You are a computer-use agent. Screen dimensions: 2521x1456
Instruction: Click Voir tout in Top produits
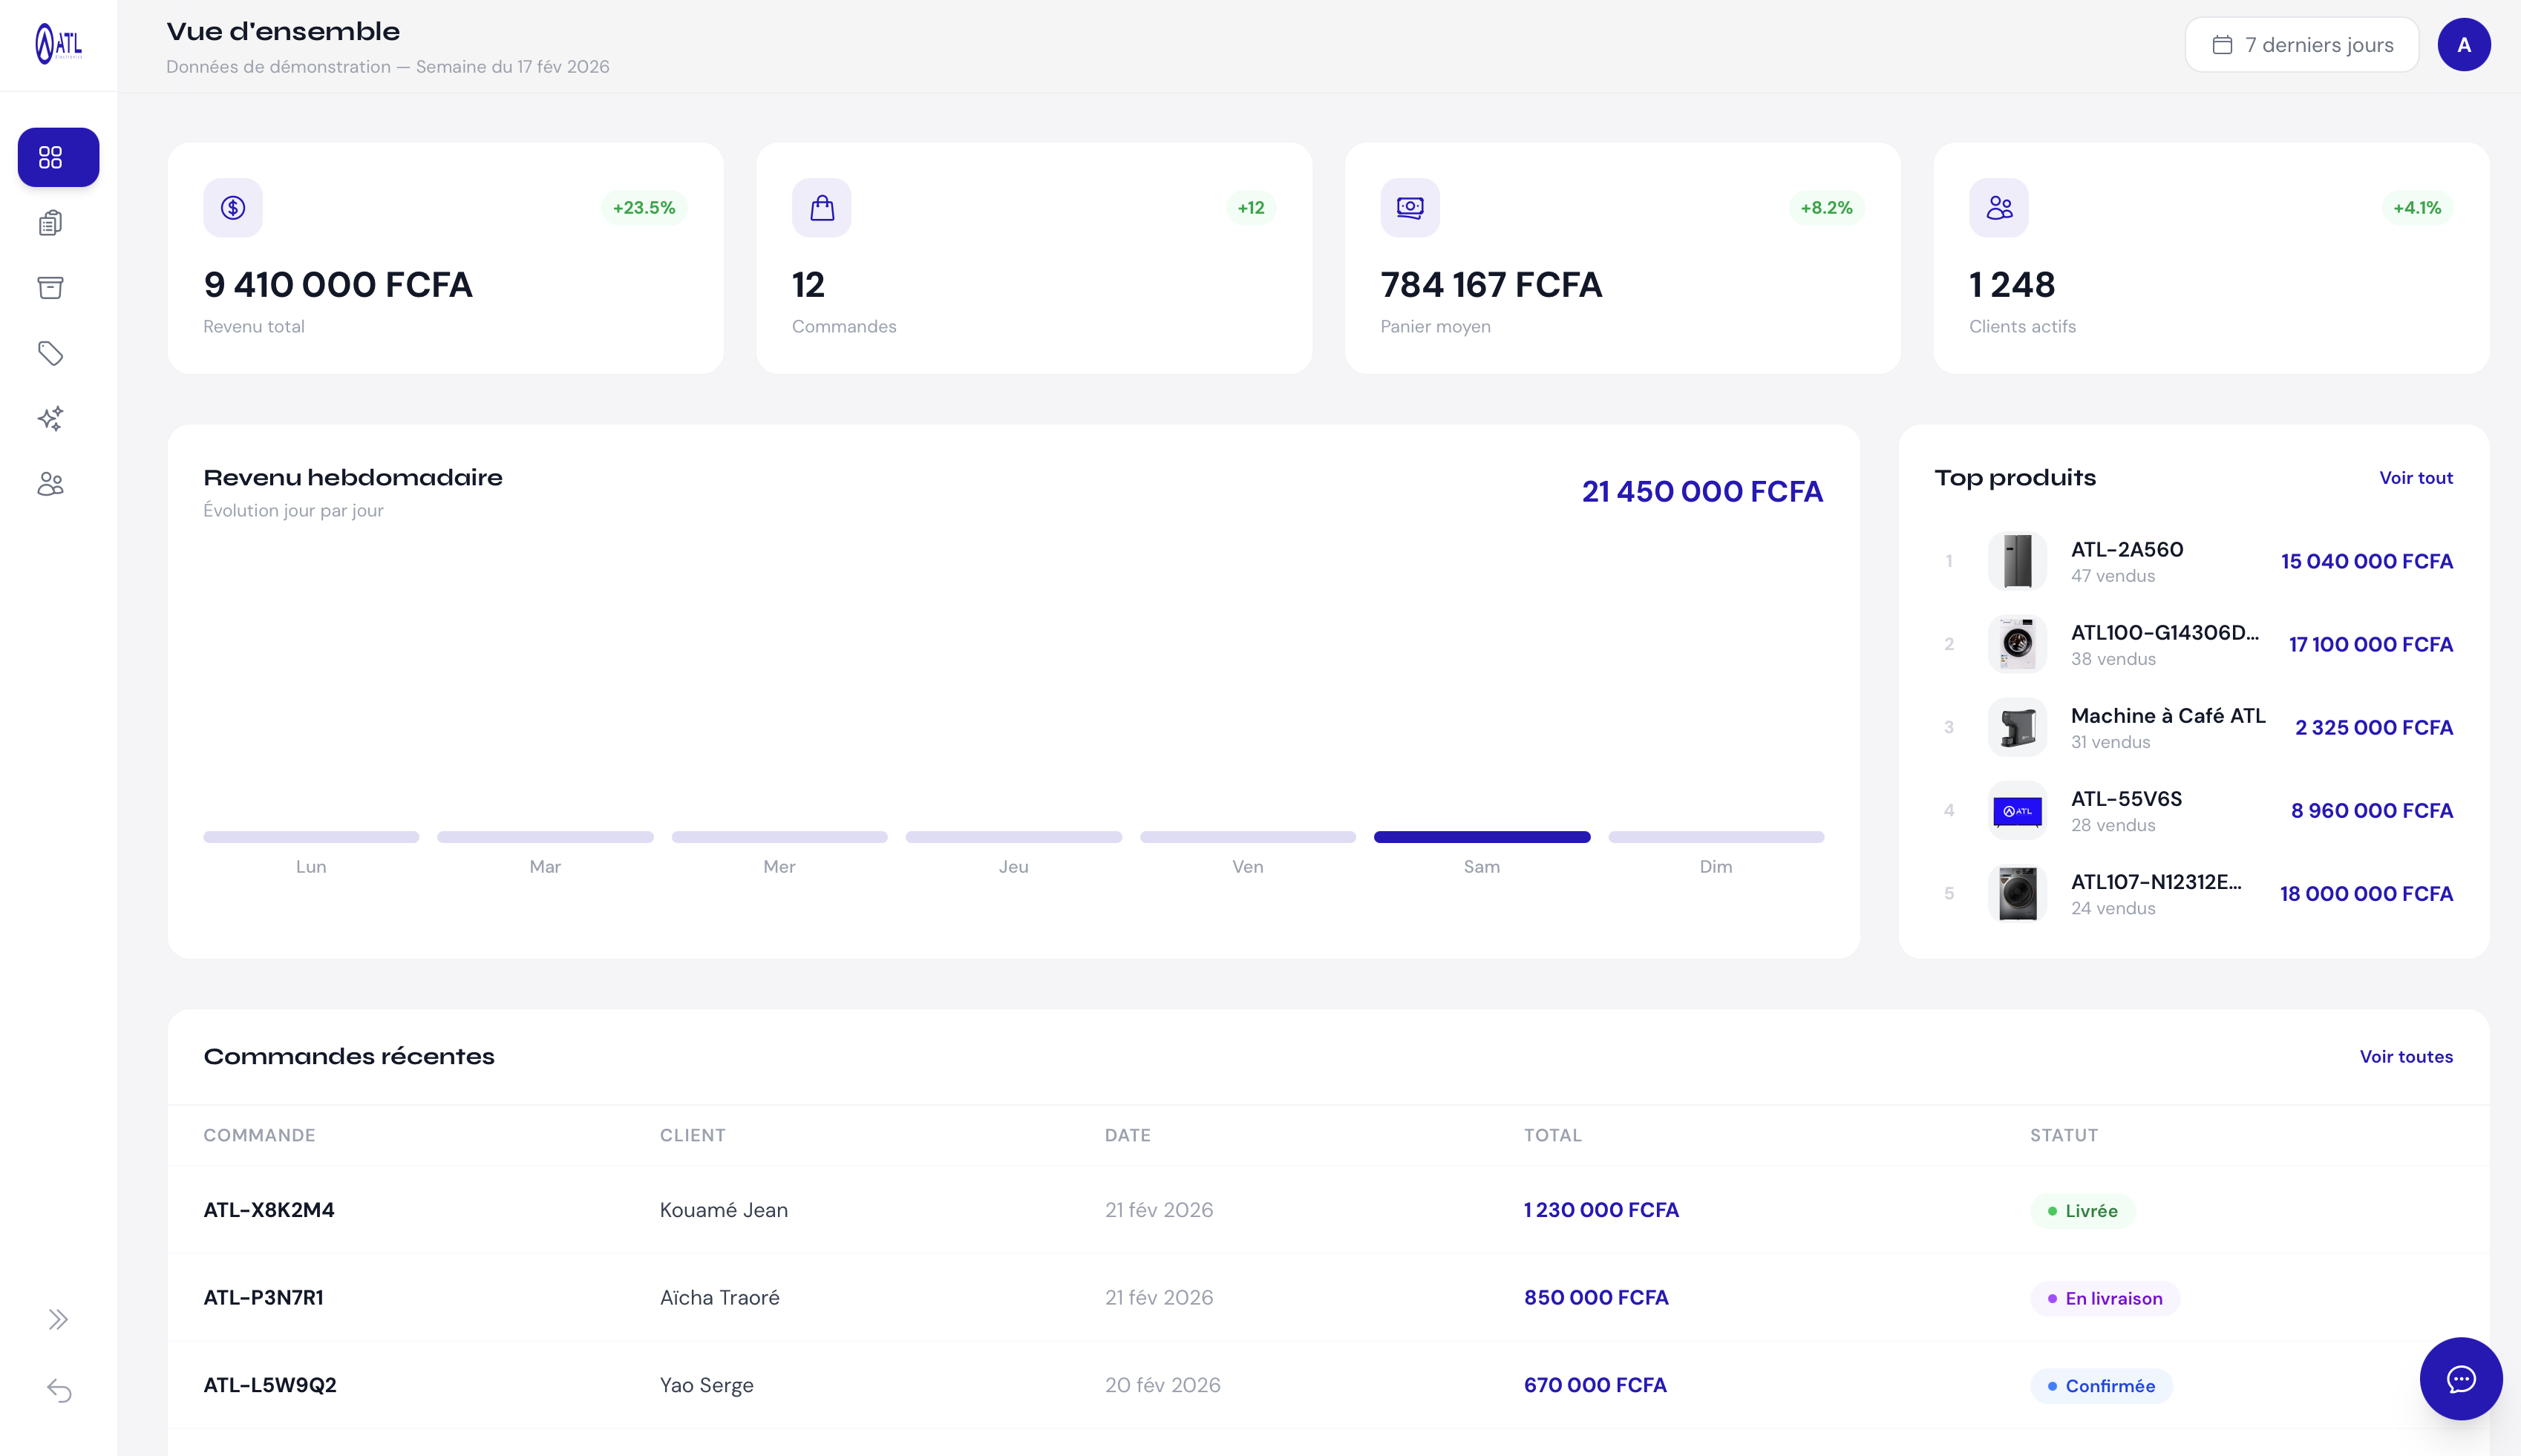click(x=2415, y=478)
